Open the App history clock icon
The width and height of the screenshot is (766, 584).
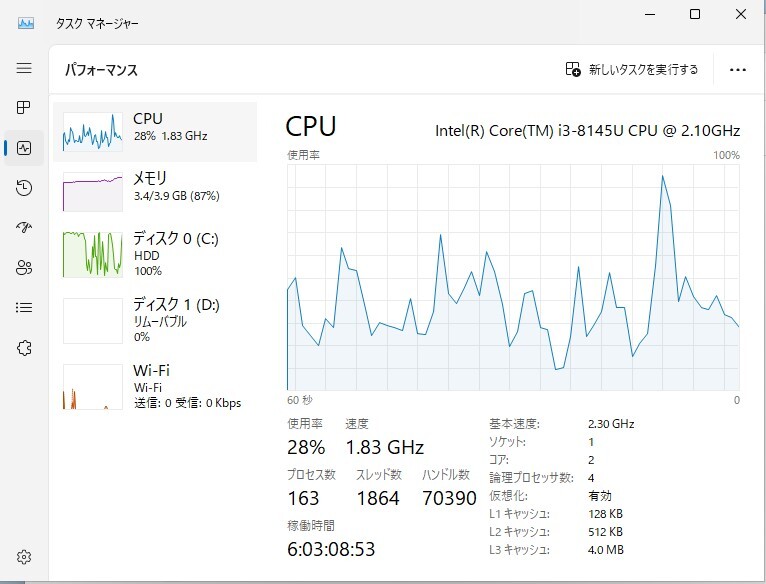[x=24, y=188]
